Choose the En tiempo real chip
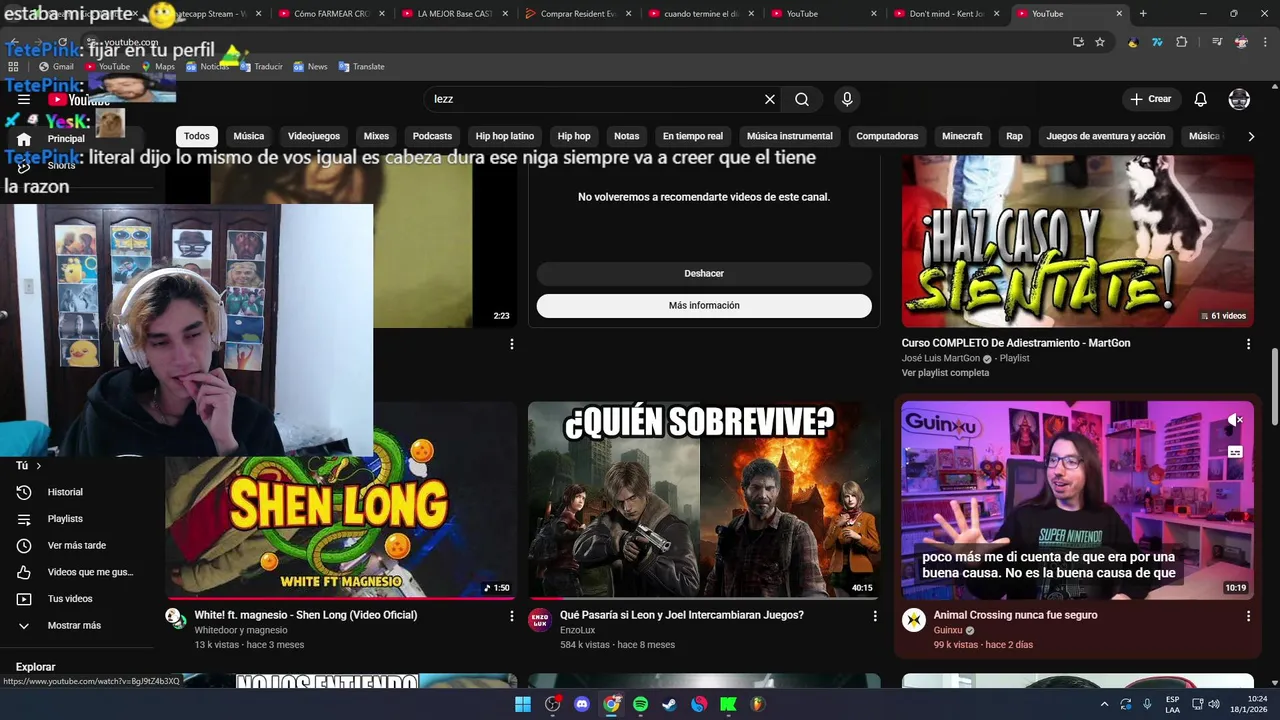The width and height of the screenshot is (1280, 720). tap(693, 136)
